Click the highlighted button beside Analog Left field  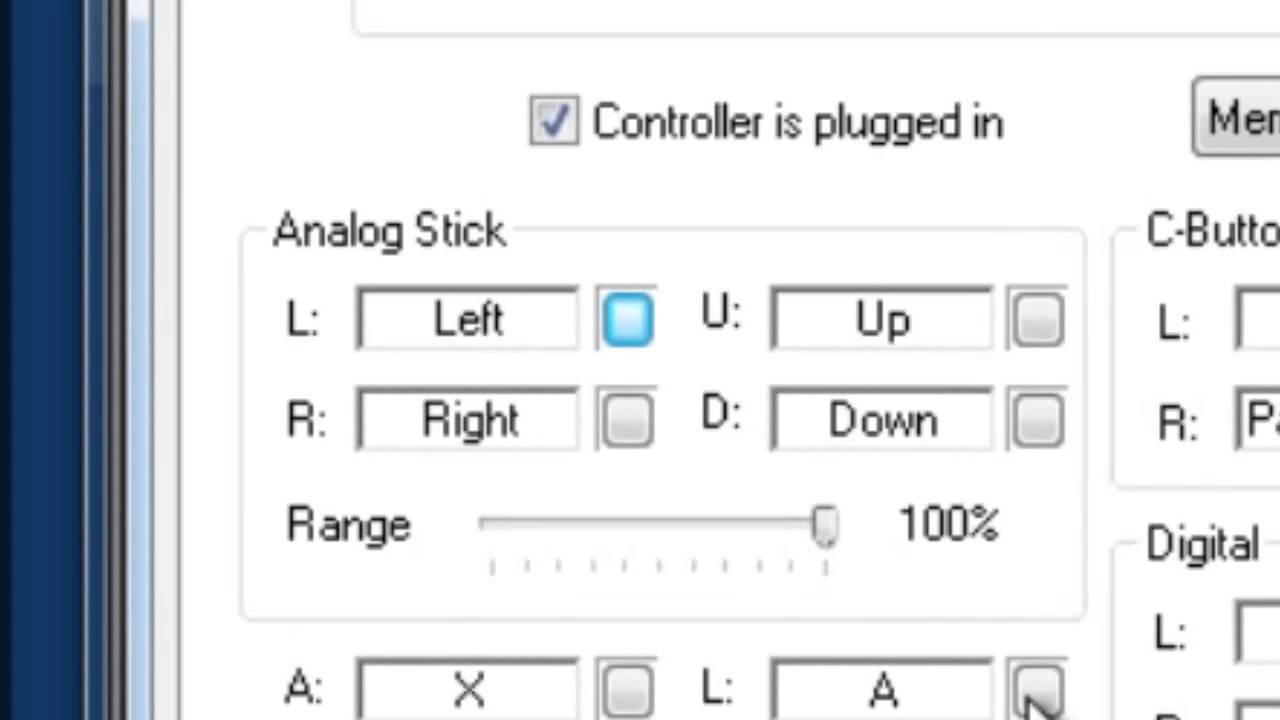tap(627, 320)
